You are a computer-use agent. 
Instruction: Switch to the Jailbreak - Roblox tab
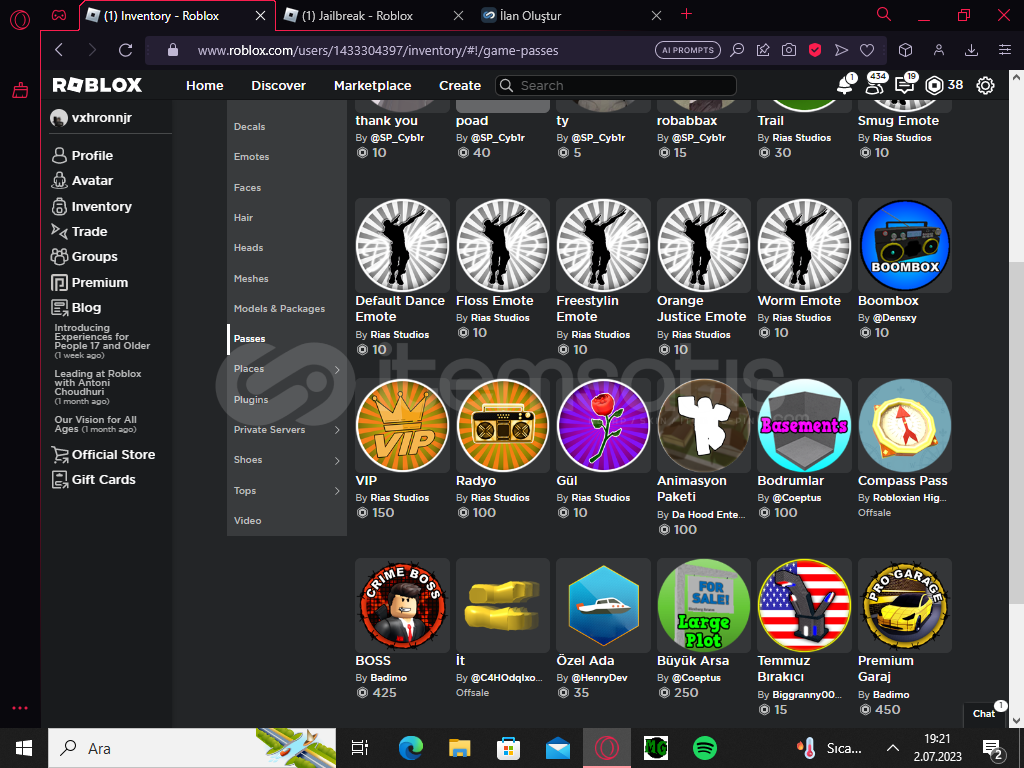pyautogui.click(x=357, y=16)
